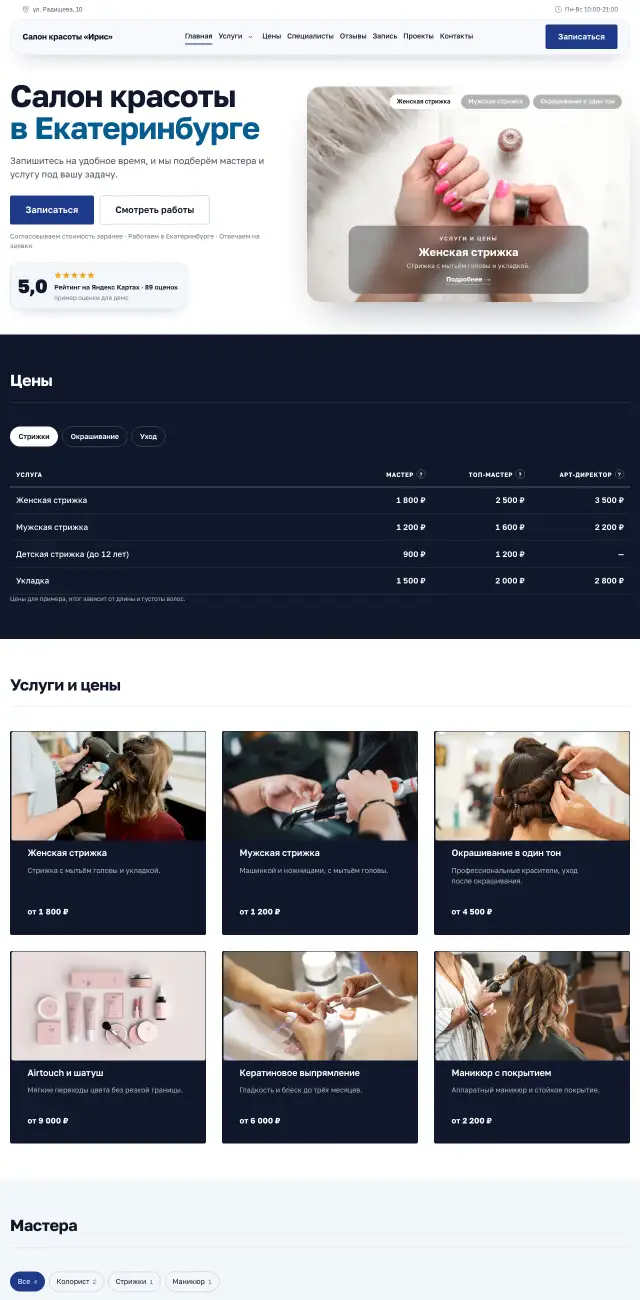This screenshot has width=640, height=1300.
Task: Expand the Услуги dropdown chevron
Action: point(250,36)
